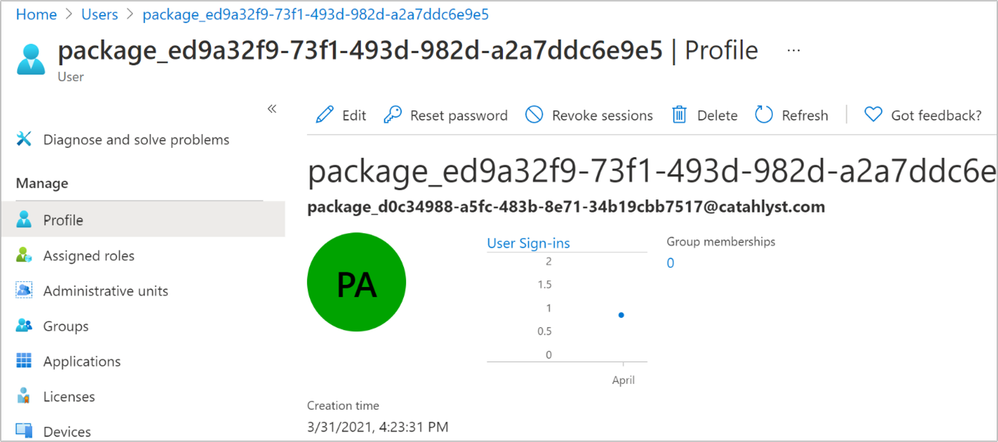Click the Assigned roles icon
Screen dimensions: 998x442
click(x=25, y=256)
